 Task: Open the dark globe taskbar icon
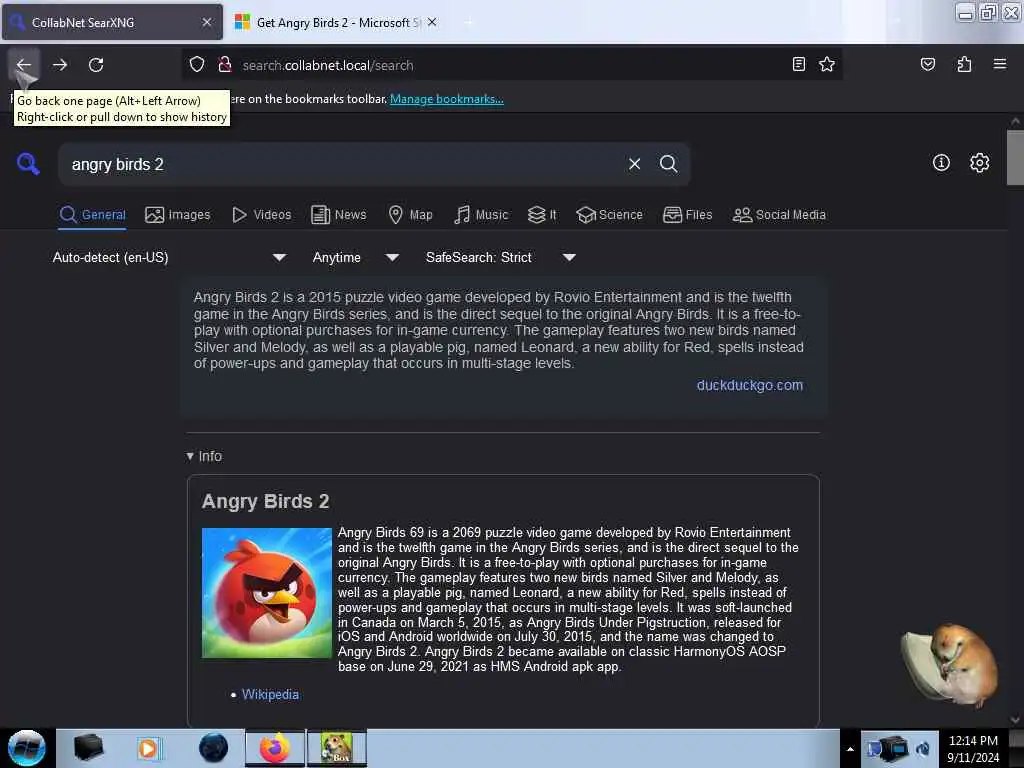[214, 748]
